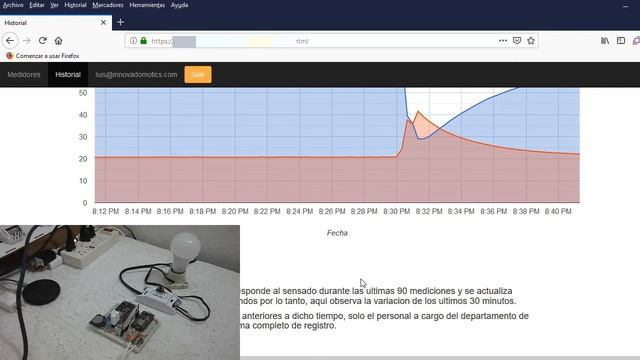Click the webcam video overlay of the lamp
This screenshot has height=360, width=640.
pyautogui.click(x=120, y=292)
